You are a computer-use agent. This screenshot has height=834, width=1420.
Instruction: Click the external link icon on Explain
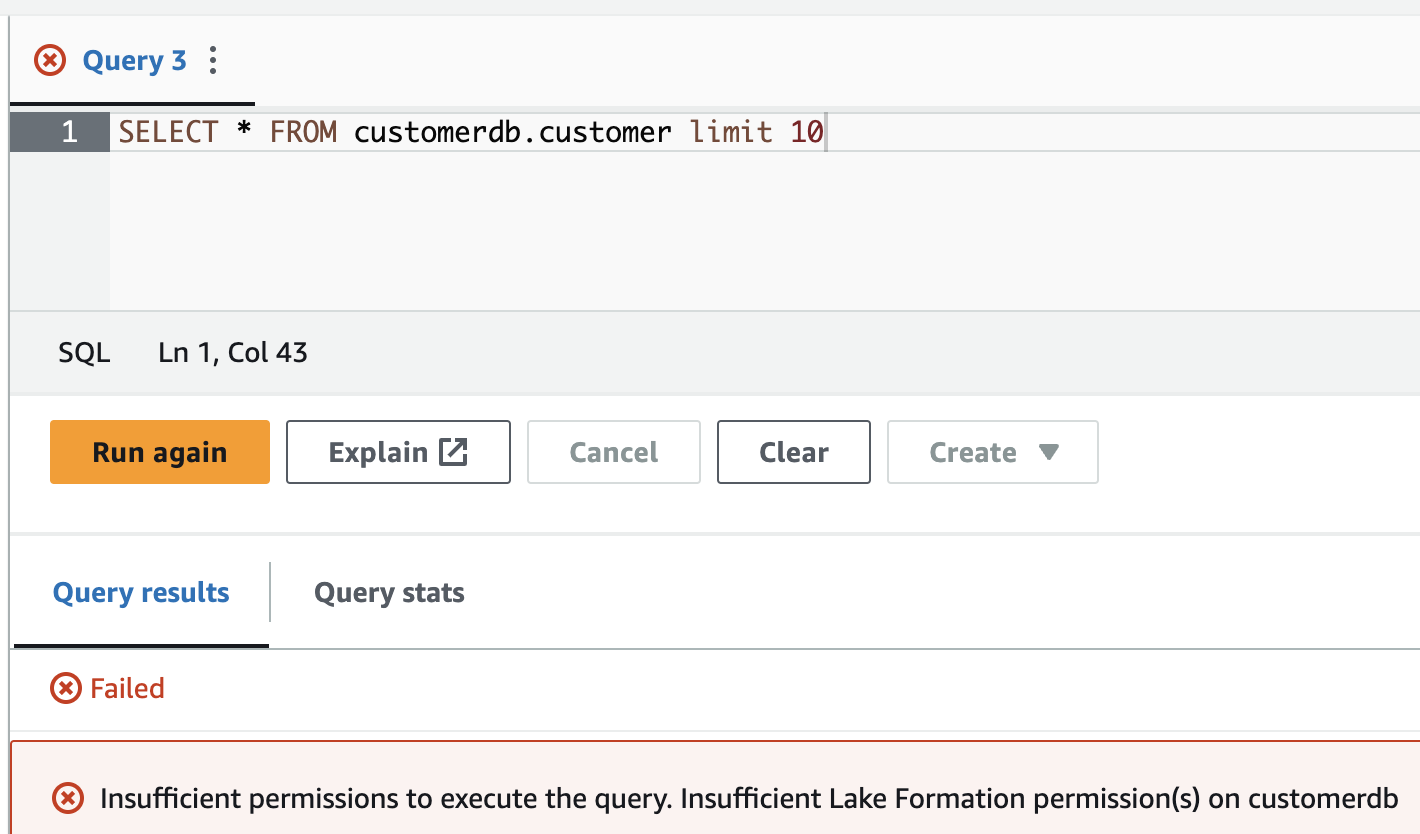click(x=453, y=452)
